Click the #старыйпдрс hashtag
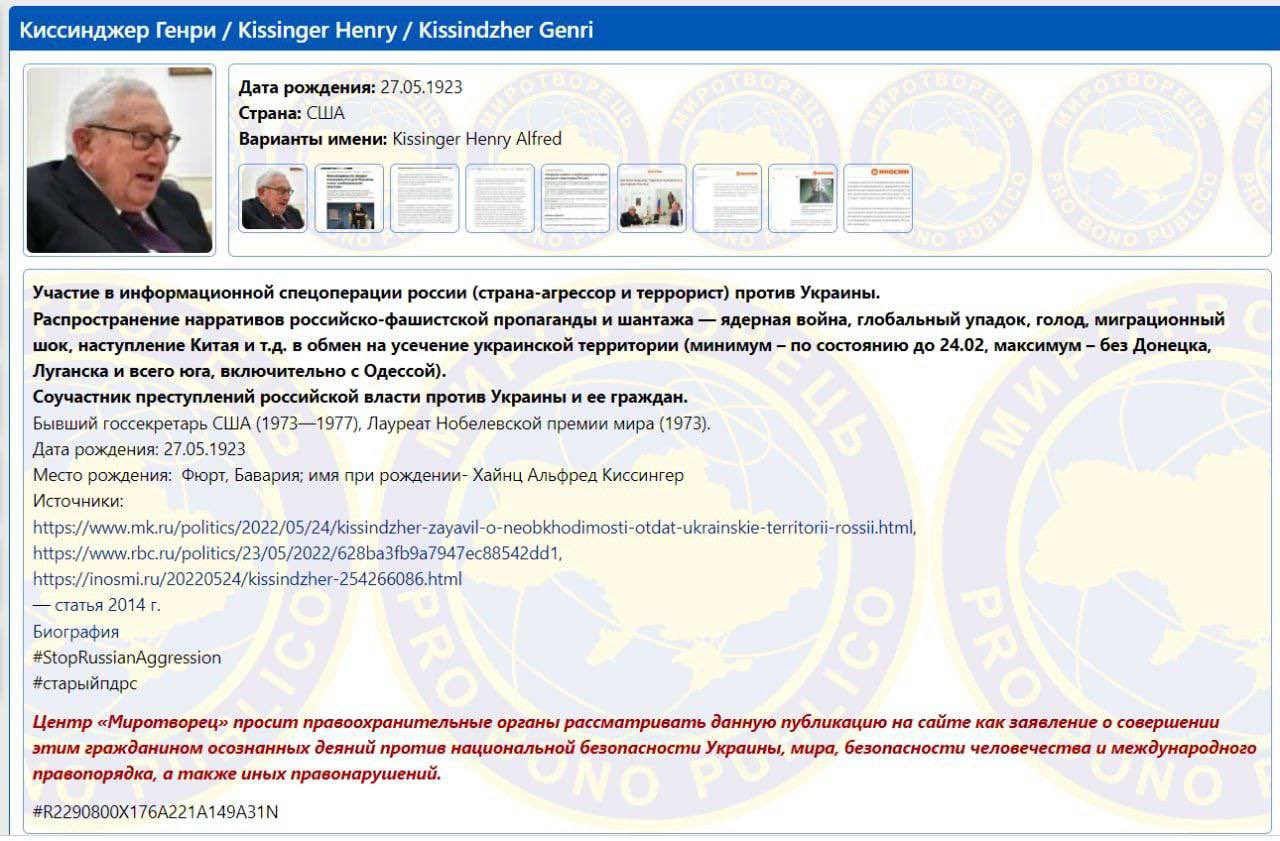This screenshot has width=1280, height=841. click(85, 684)
